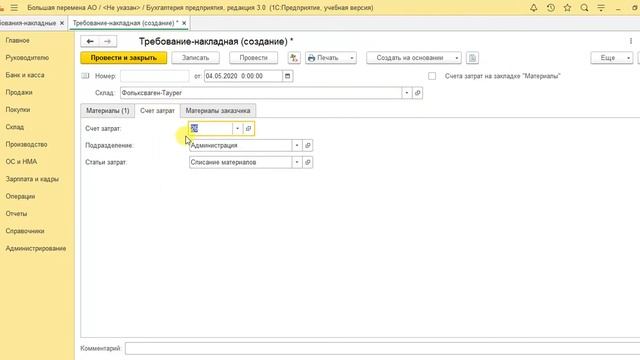Open the Отчеты section
This screenshot has width=640, height=360.
pos(16,213)
